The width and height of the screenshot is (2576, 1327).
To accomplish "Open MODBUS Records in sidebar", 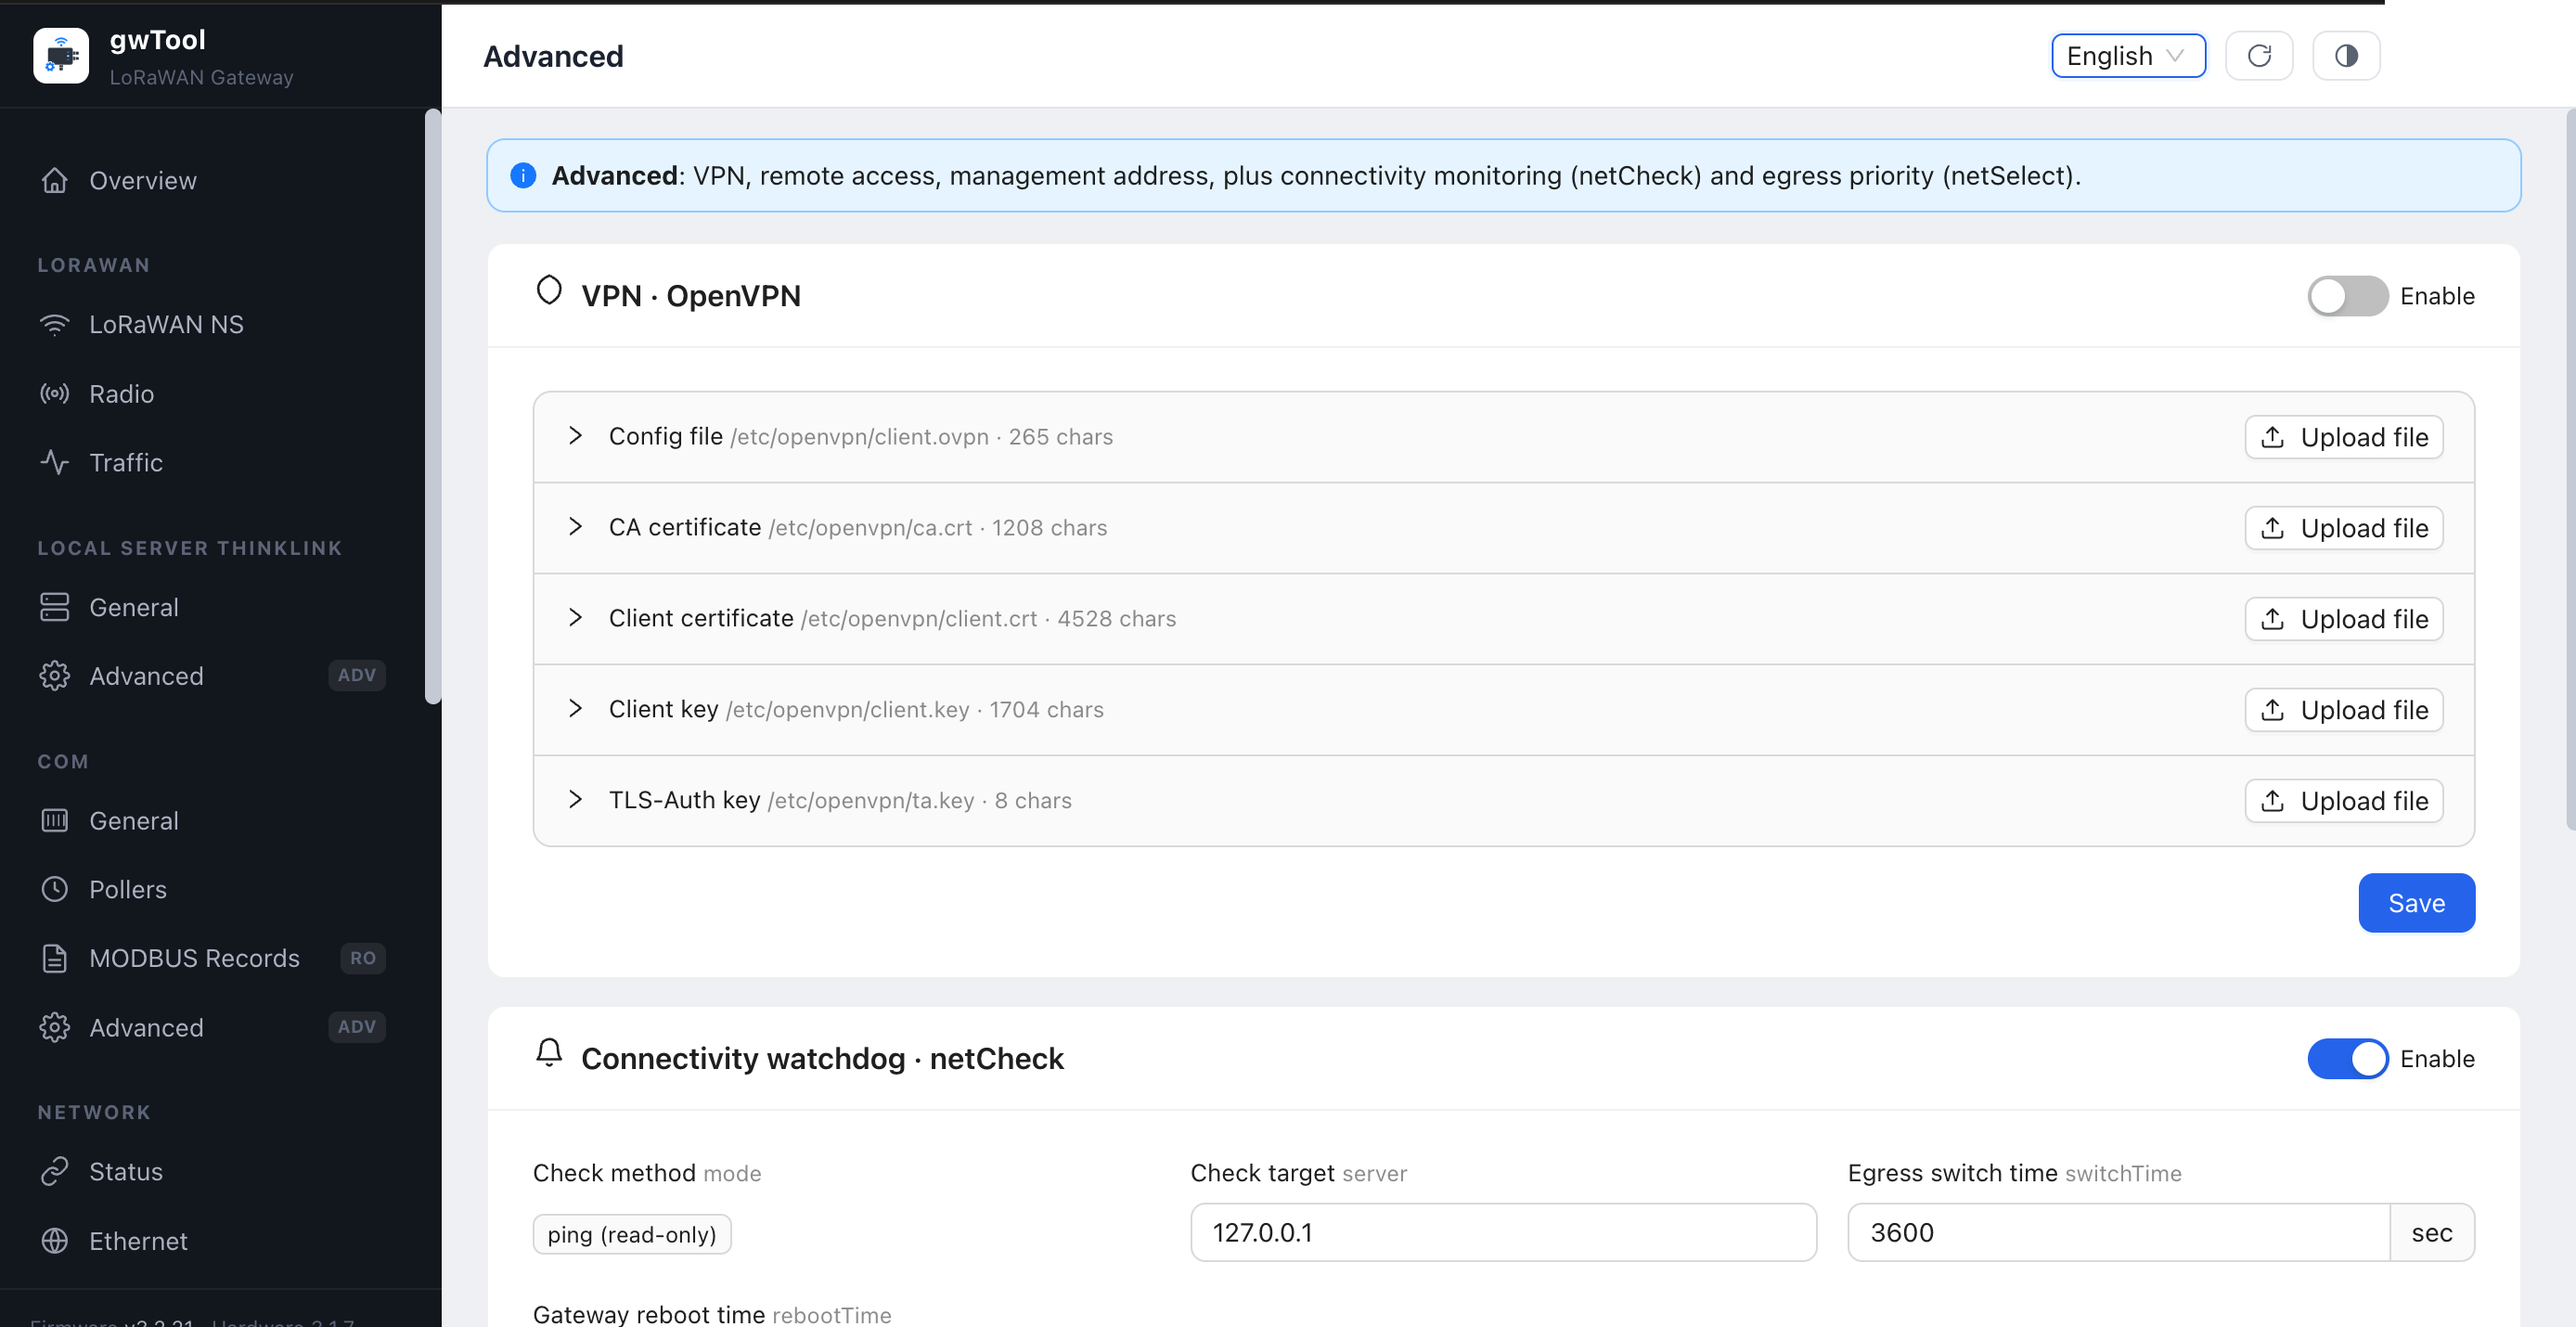I will click(x=212, y=958).
